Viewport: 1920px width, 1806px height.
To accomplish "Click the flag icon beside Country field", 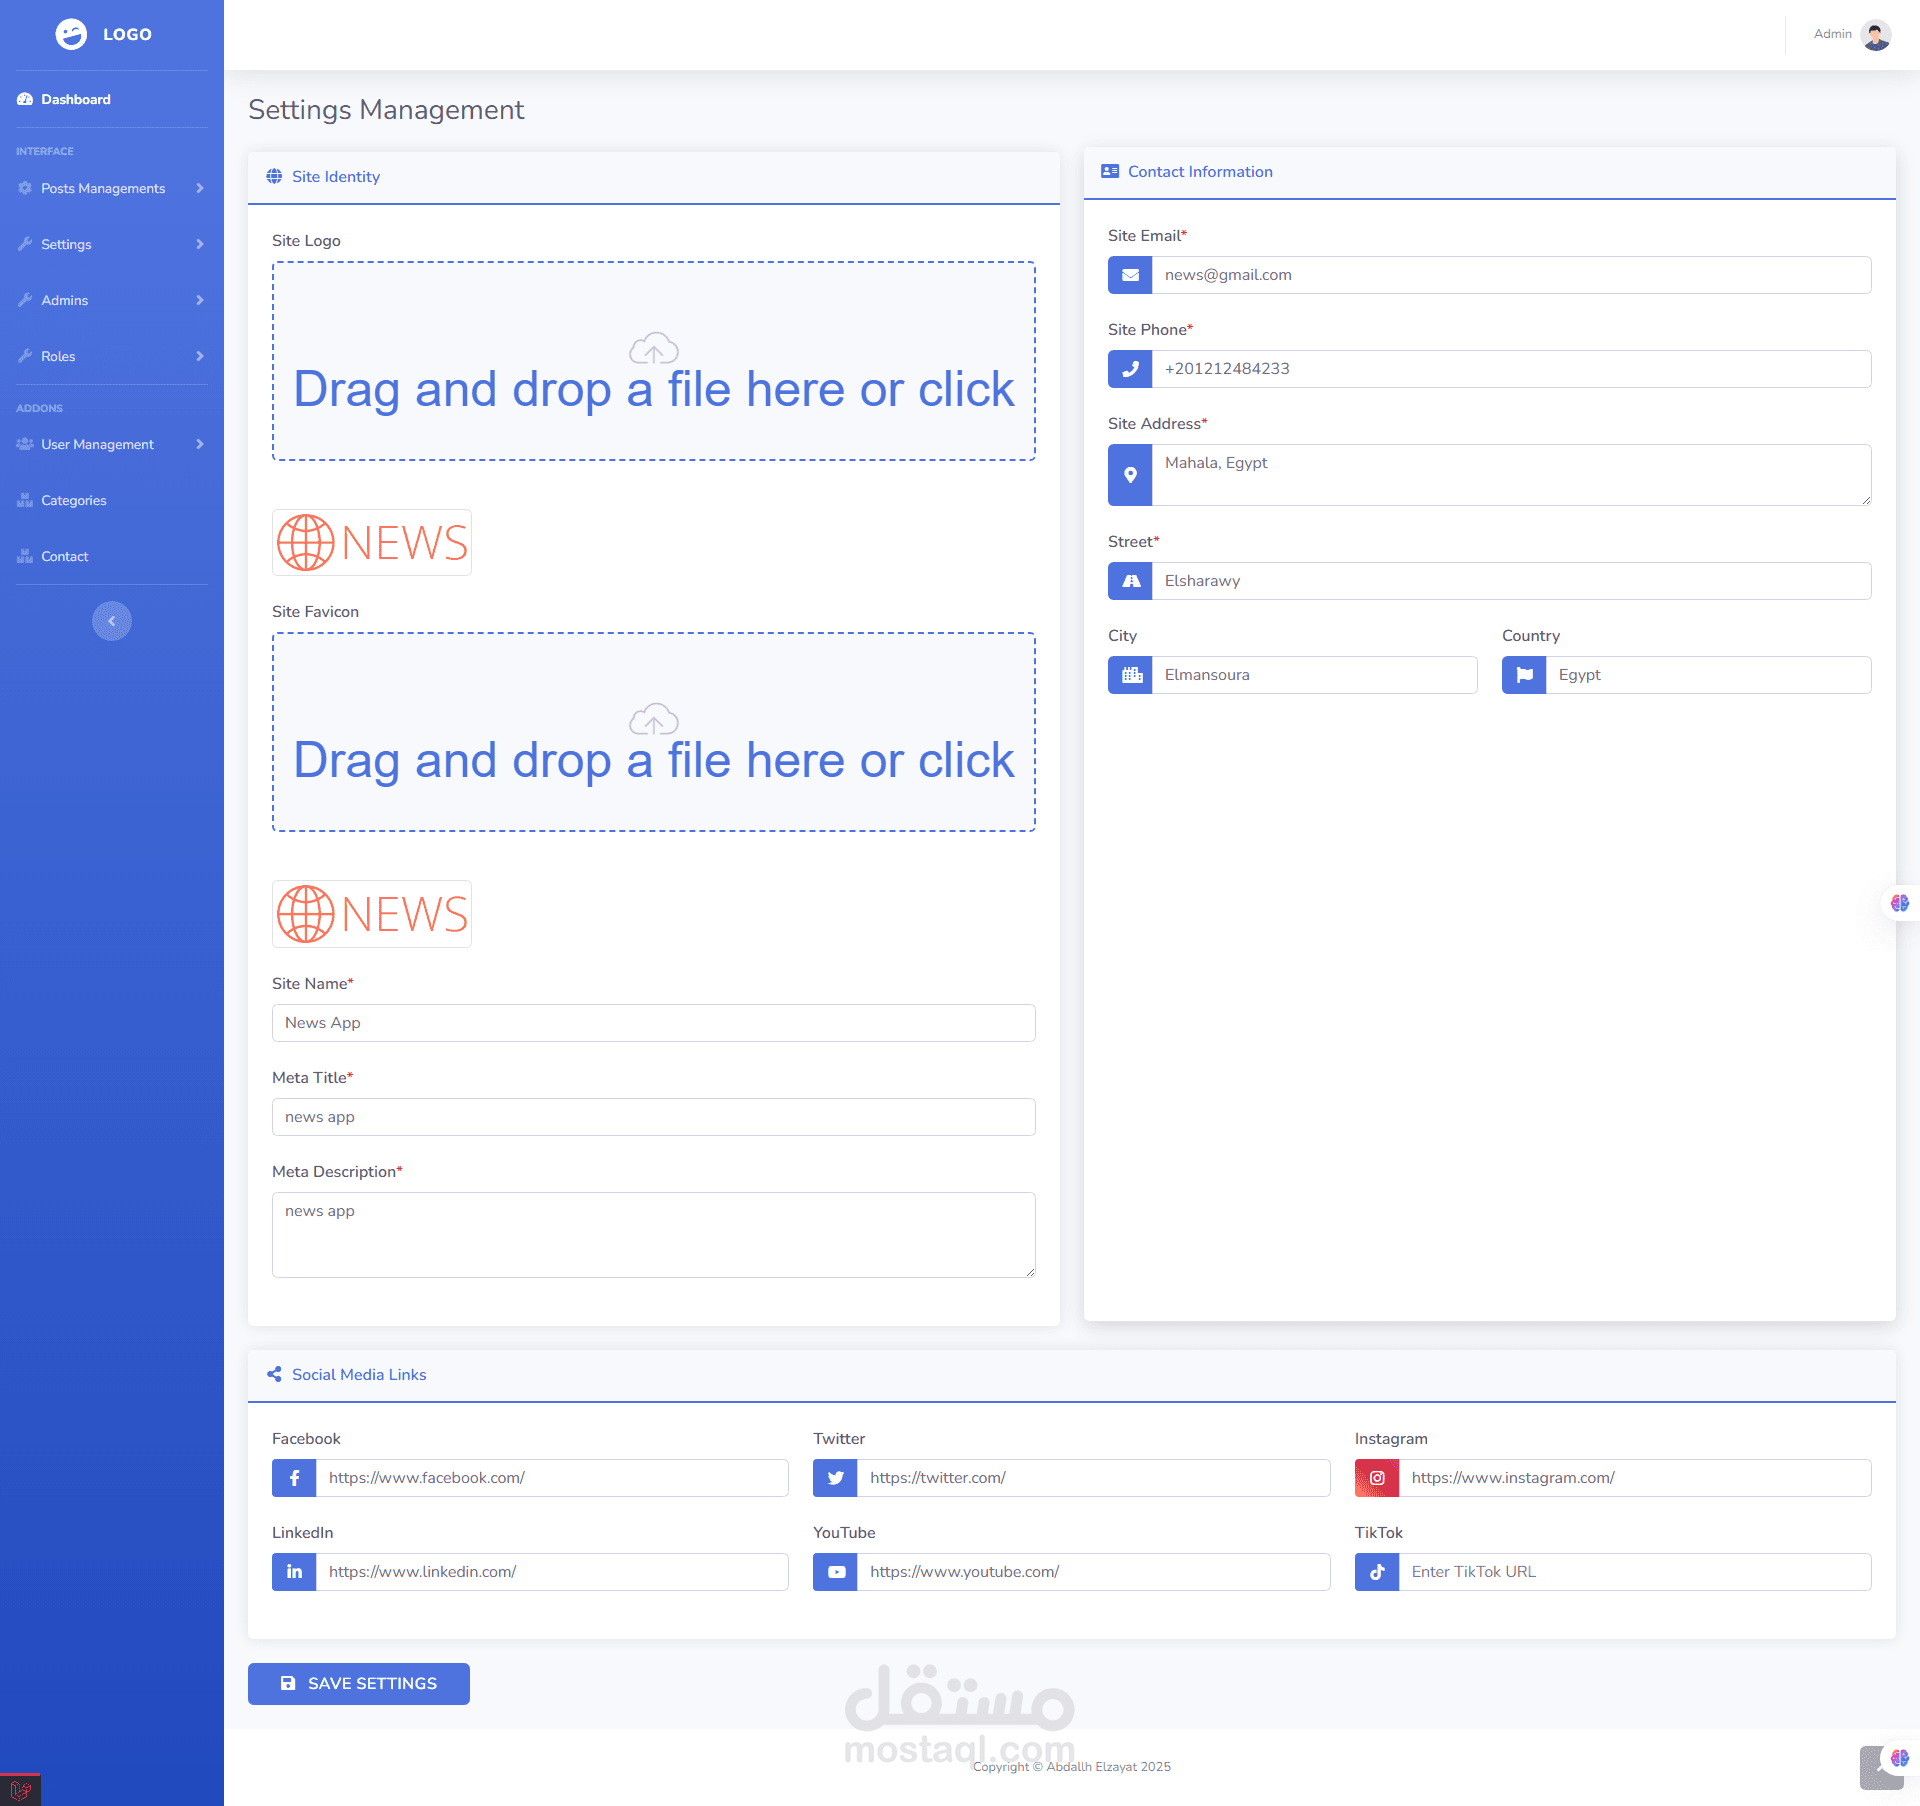I will click(x=1524, y=675).
